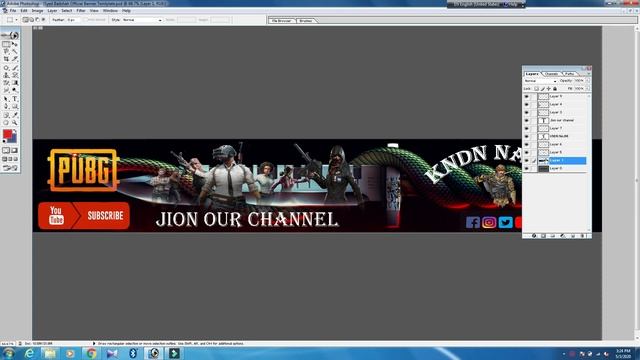Image resolution: width=640 pixels, height=360 pixels.
Task: Select the Slice tool
Action: click(15, 59)
